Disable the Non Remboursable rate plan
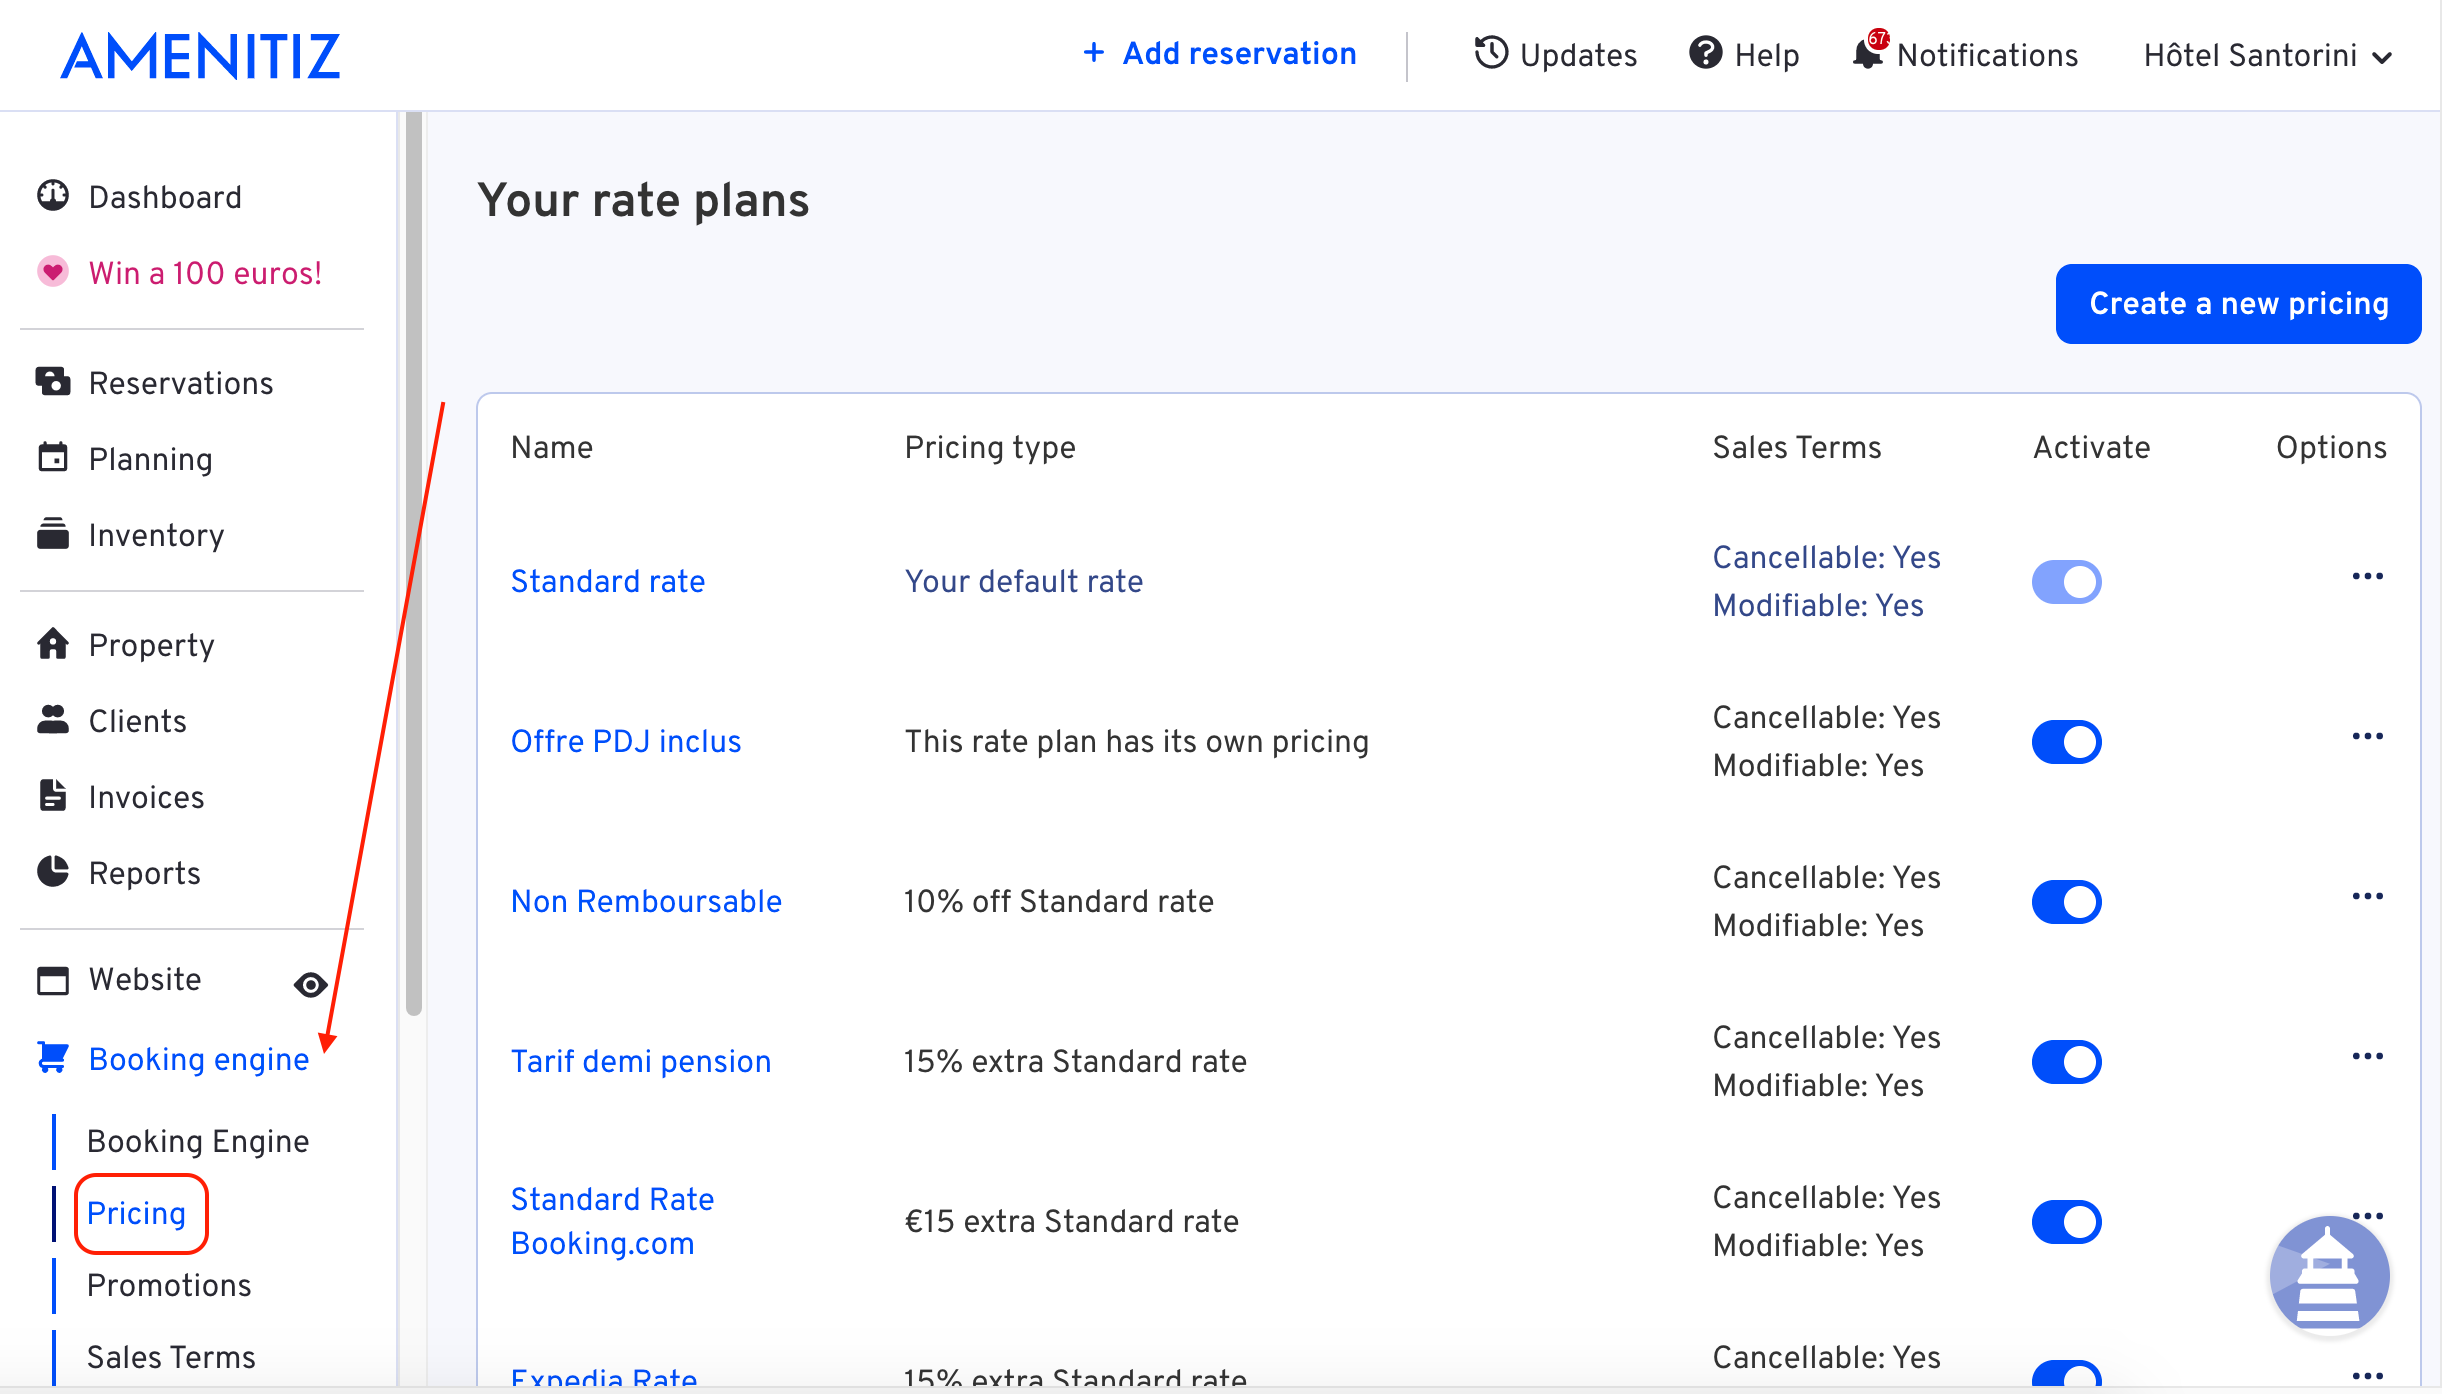 pos(2066,902)
